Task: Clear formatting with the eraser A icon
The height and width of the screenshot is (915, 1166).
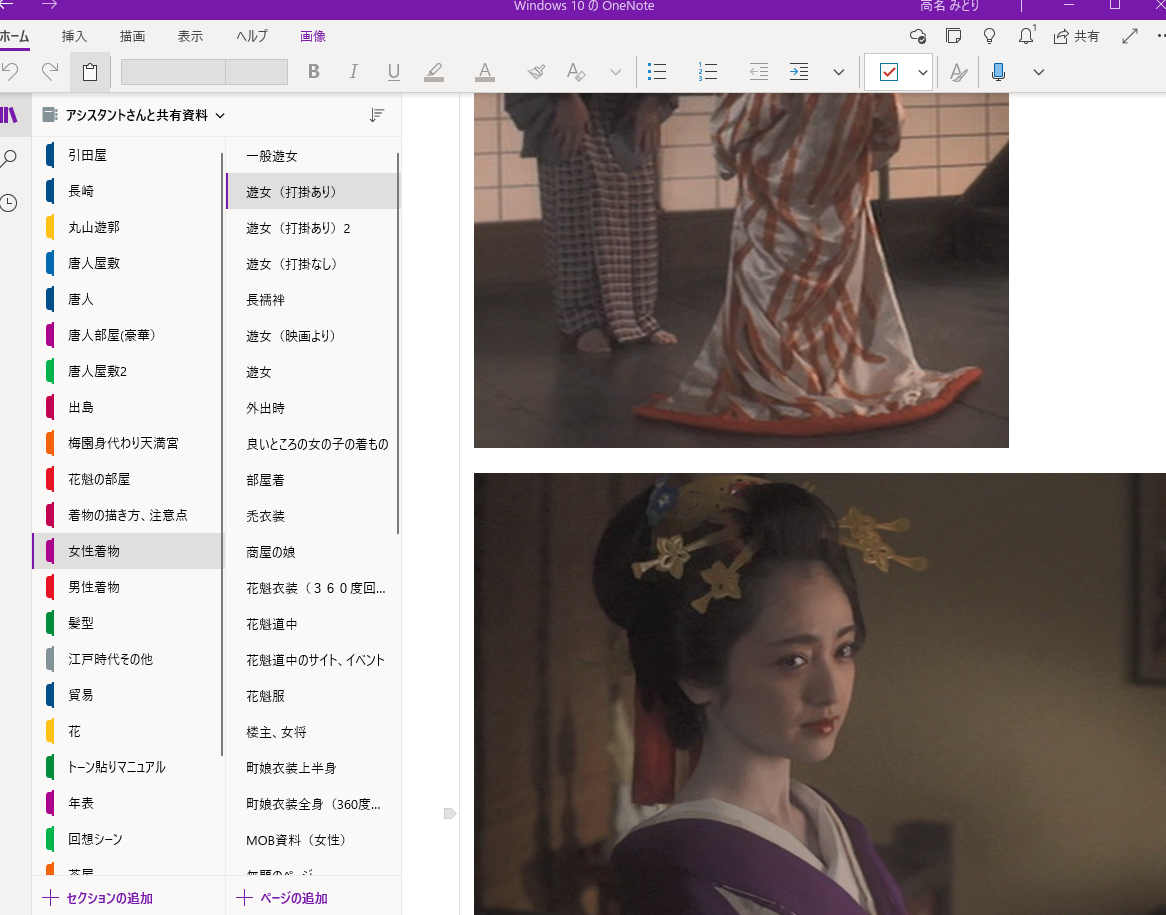Action: [x=576, y=71]
